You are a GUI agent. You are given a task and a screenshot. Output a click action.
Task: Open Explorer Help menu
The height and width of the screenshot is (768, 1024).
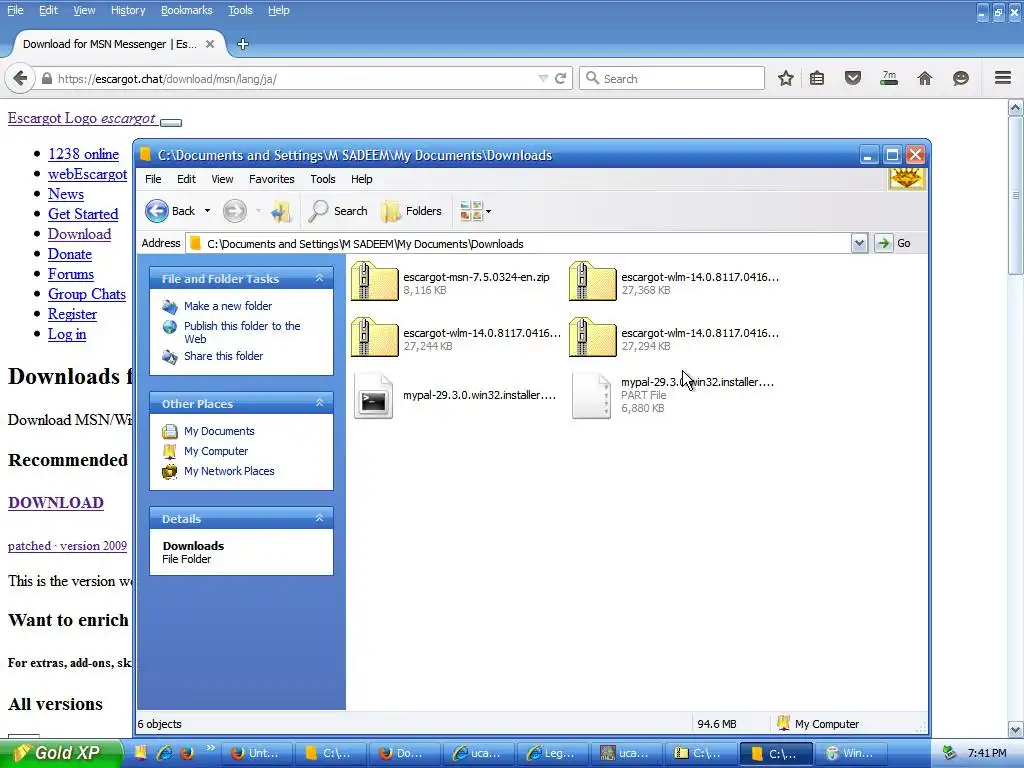pyautogui.click(x=361, y=179)
